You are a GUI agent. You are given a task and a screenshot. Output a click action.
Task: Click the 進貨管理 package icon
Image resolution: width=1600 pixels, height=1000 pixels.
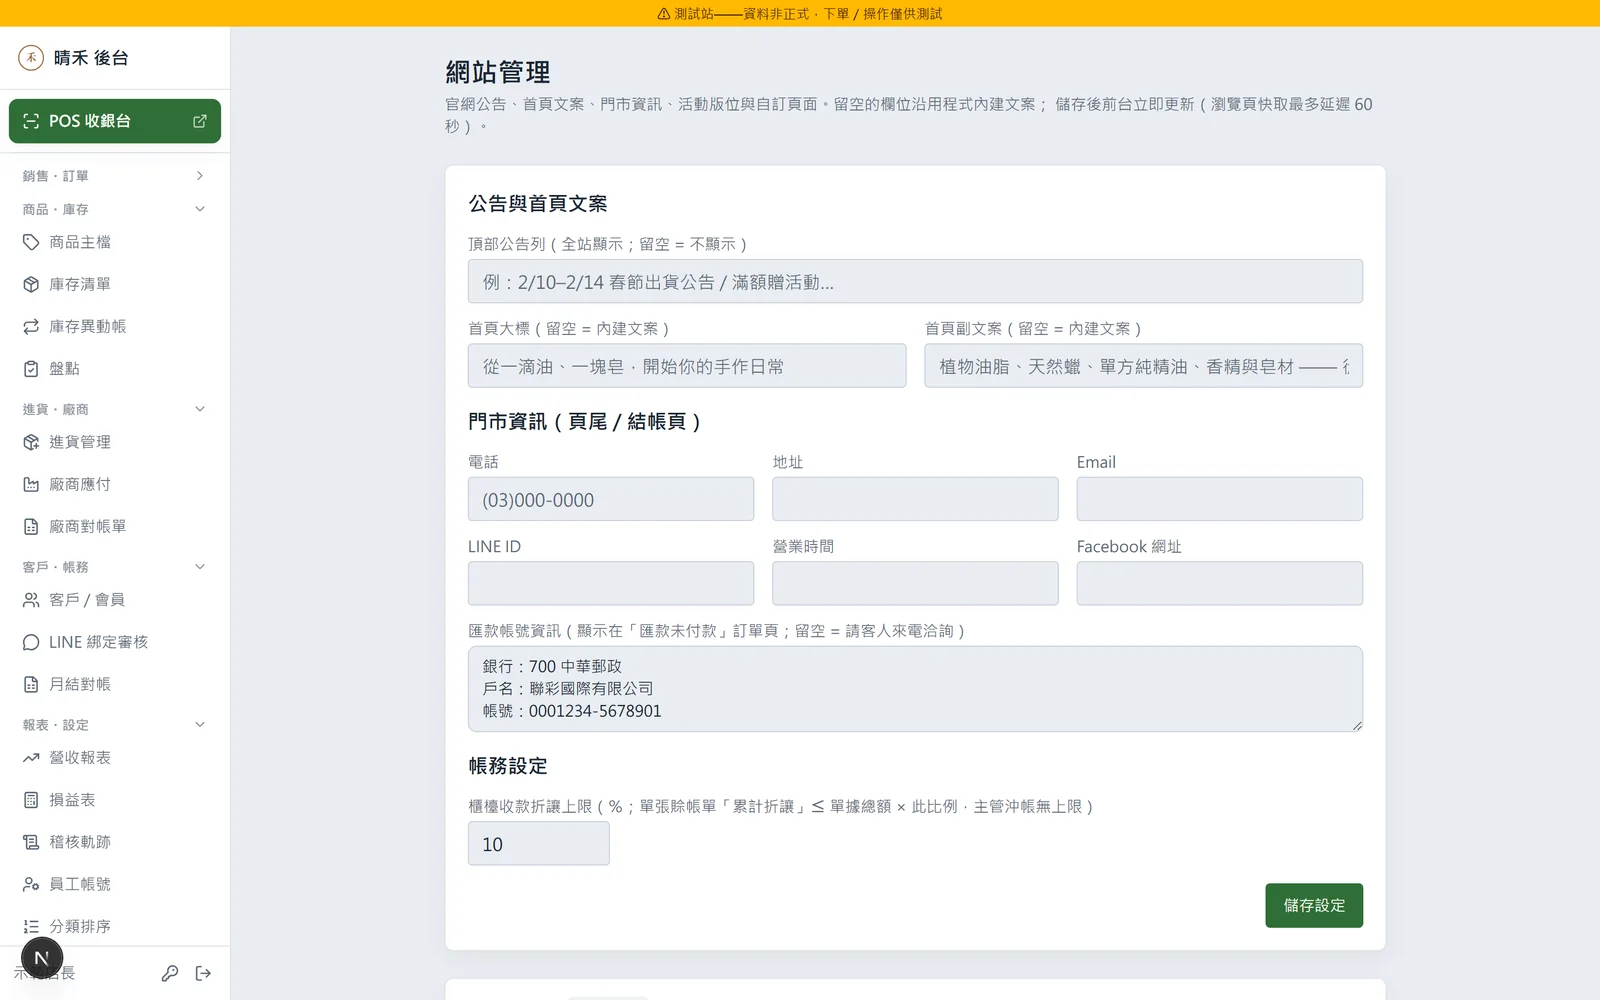click(x=31, y=442)
